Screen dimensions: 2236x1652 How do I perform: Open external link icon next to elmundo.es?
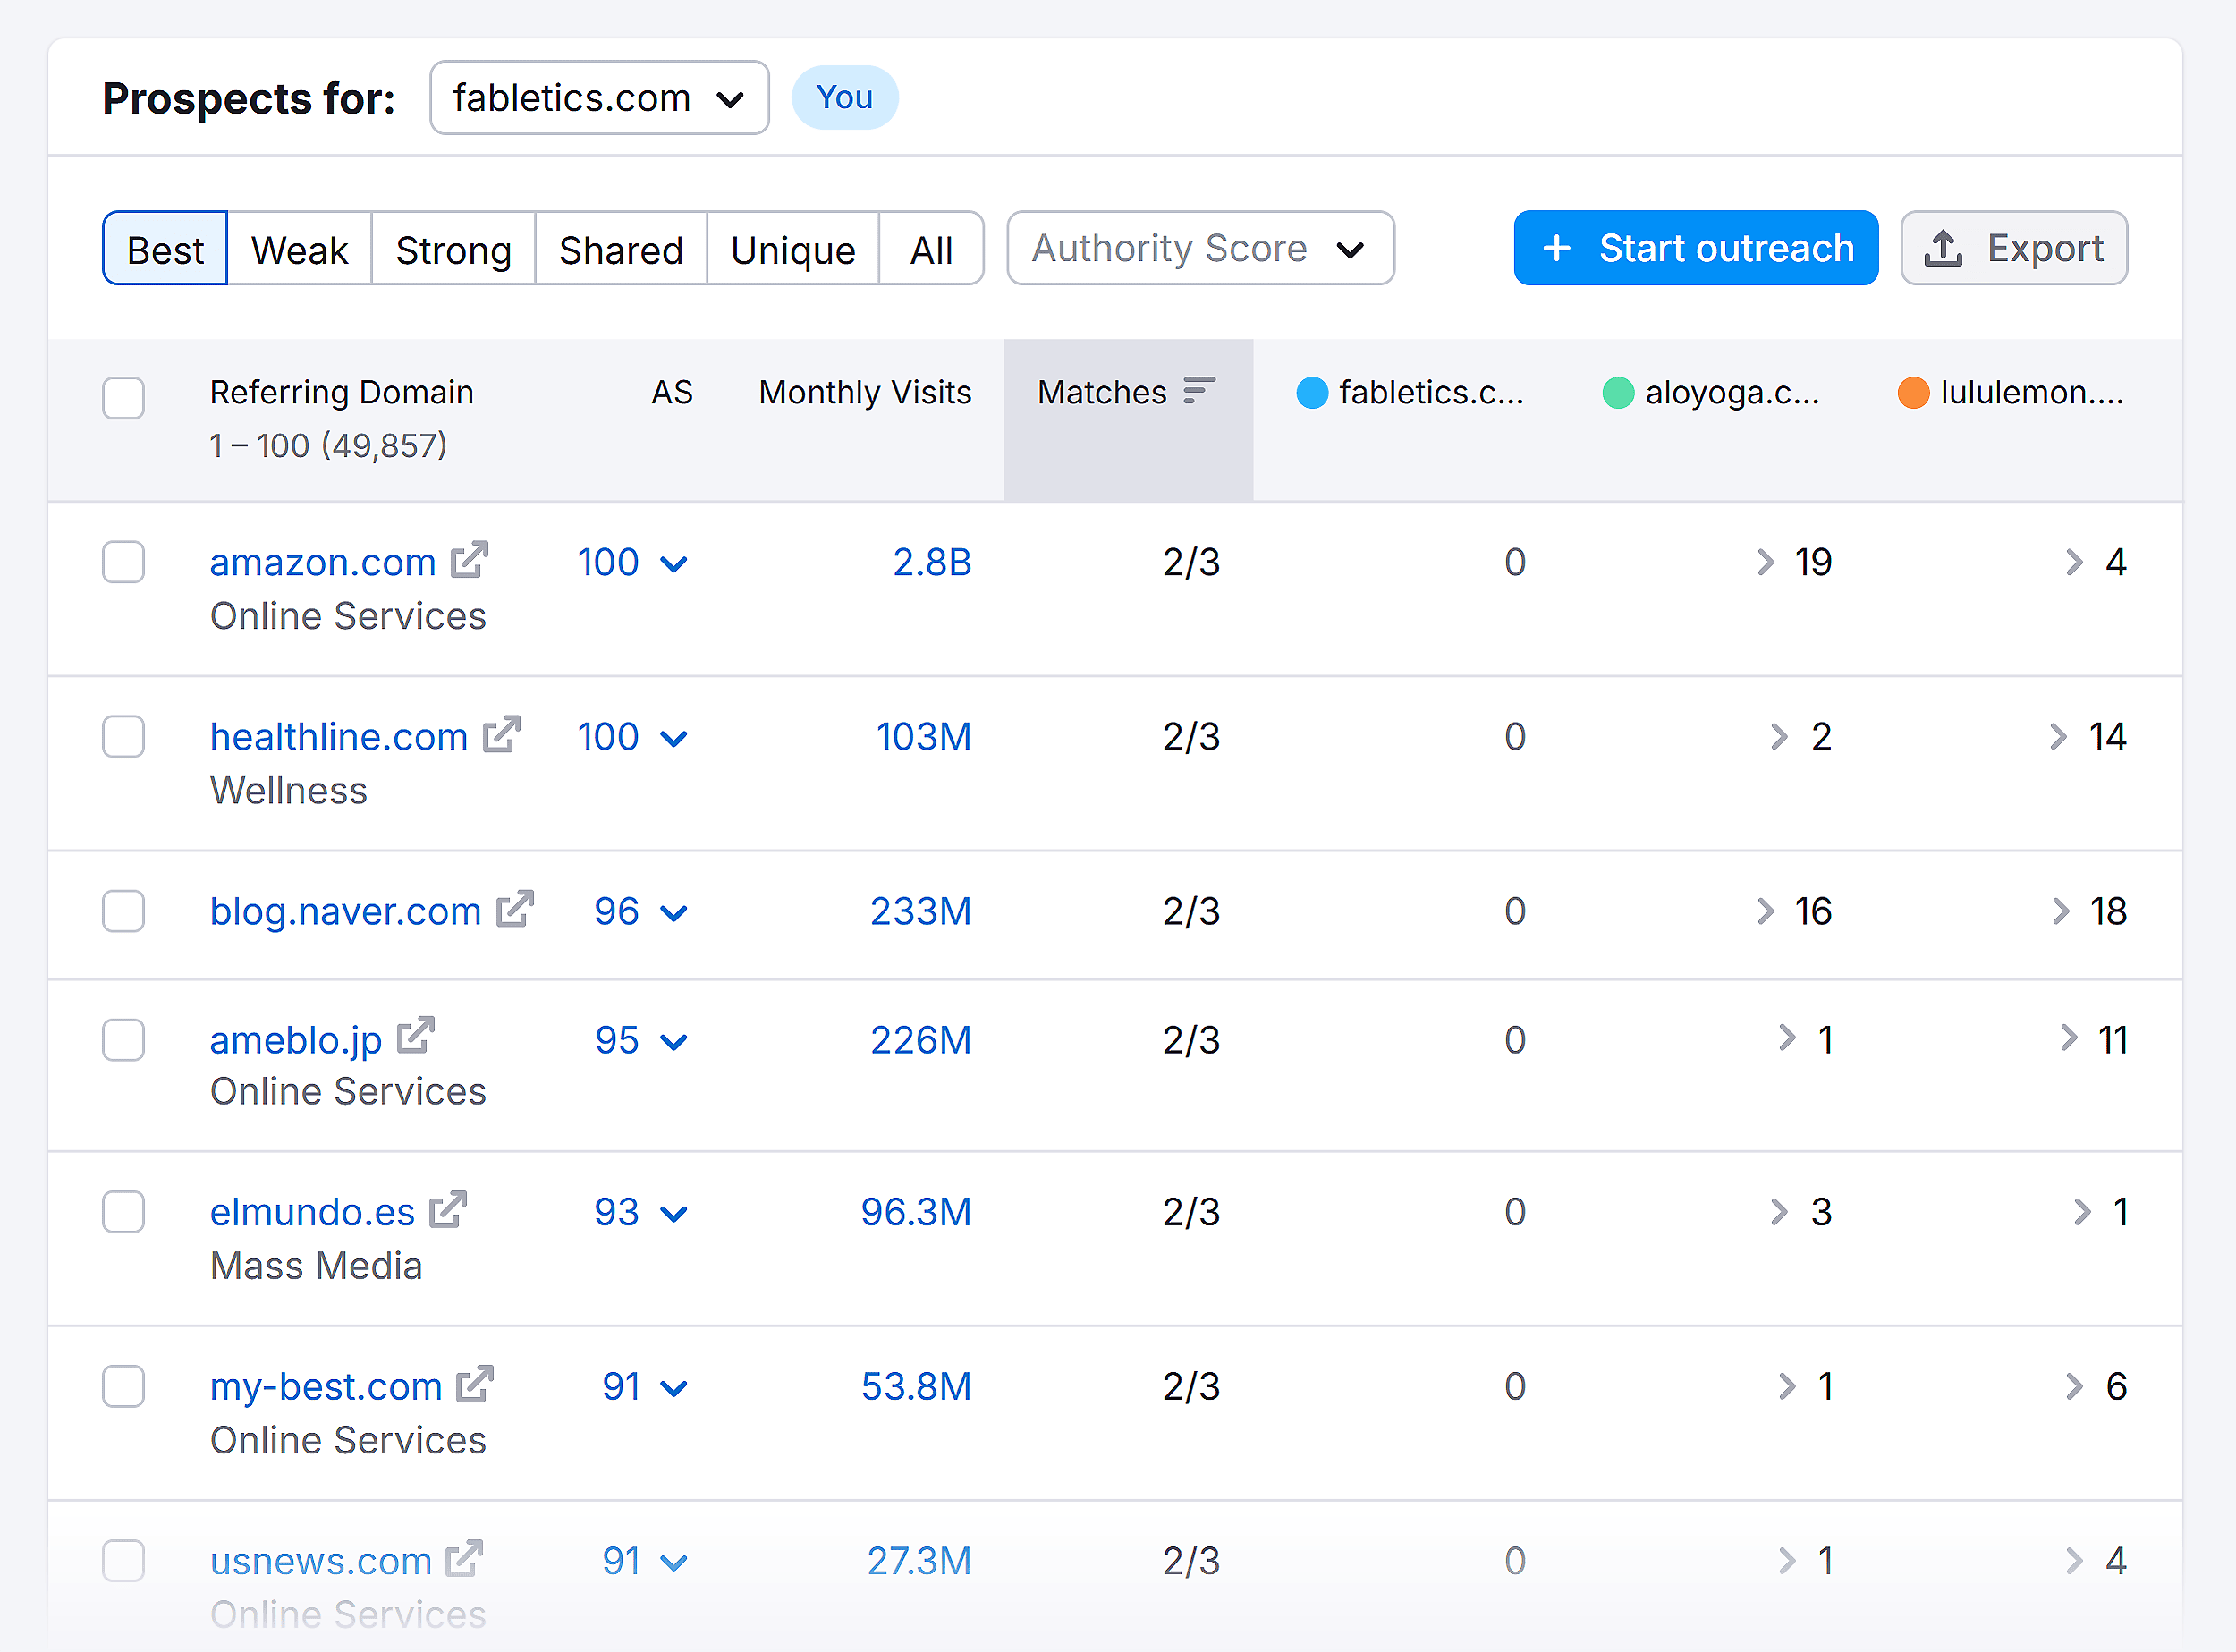(x=448, y=1210)
